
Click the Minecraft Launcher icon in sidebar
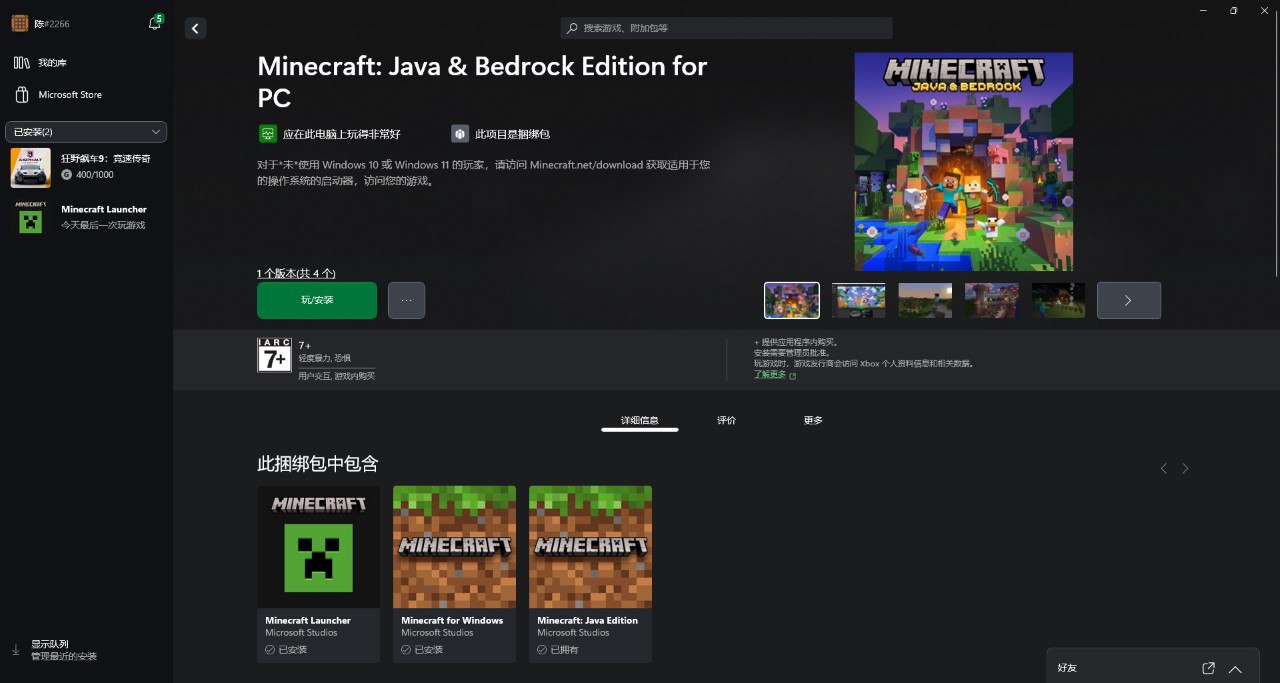31,217
